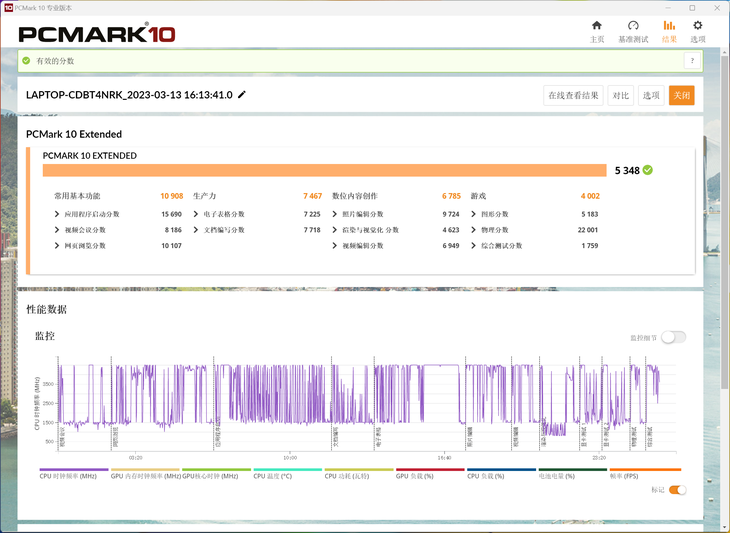Viewport: 730px width, 533px height.
Task: Click the orange PCMARK 10 EXTENDED score bar
Action: click(324, 170)
